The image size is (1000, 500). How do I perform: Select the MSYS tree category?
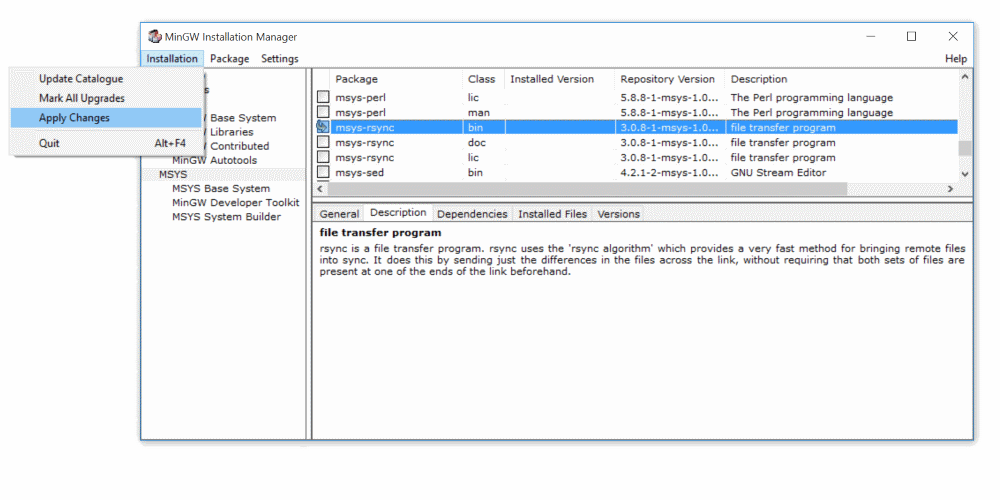coord(173,174)
